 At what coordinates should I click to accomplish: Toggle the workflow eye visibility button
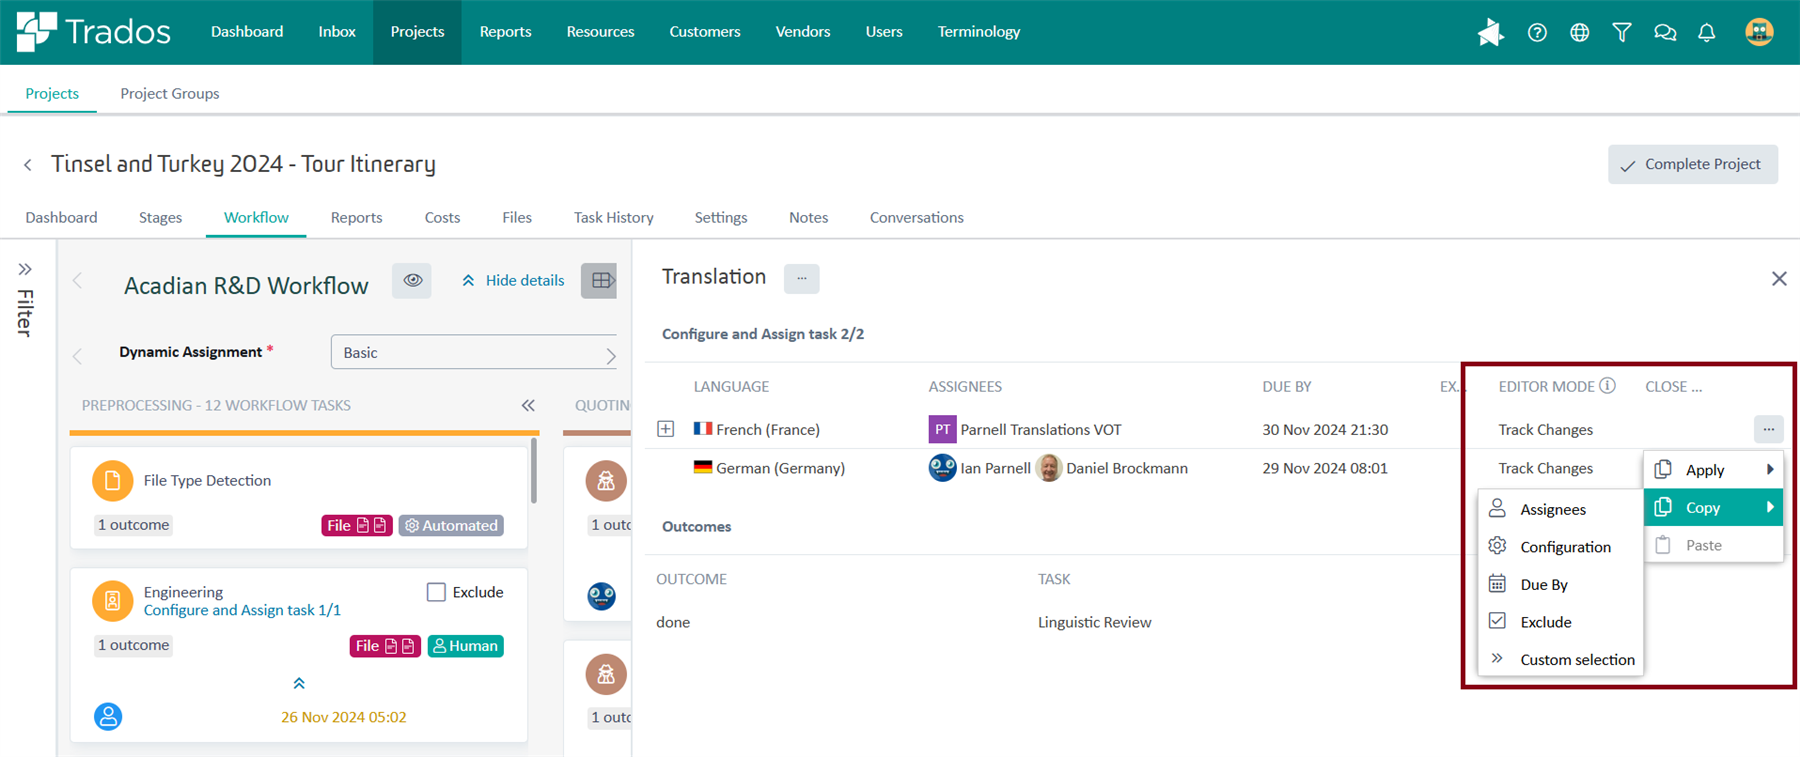pos(412,281)
